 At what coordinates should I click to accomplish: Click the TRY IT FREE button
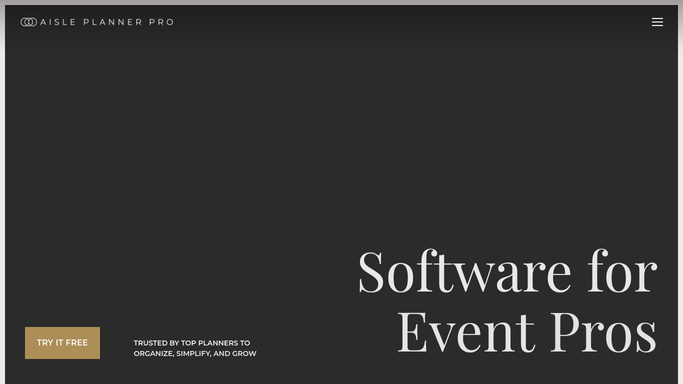pyautogui.click(x=62, y=343)
